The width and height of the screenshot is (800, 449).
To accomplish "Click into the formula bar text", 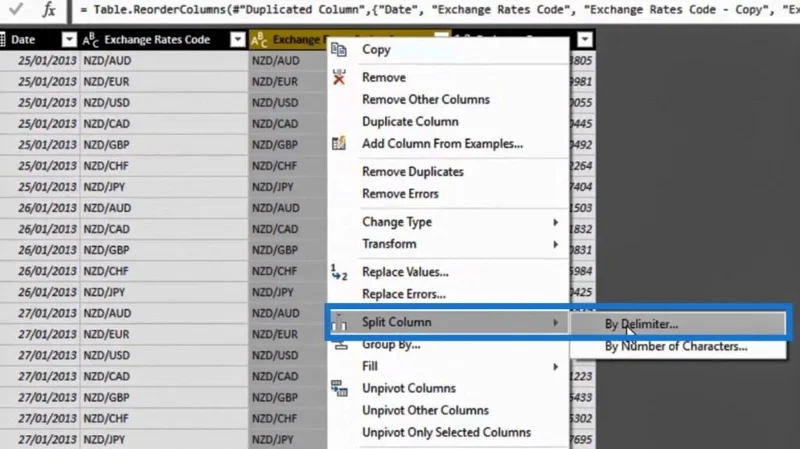I will (436, 10).
